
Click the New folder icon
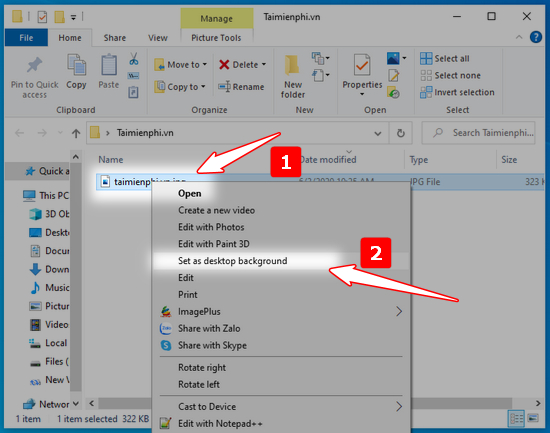(x=292, y=66)
